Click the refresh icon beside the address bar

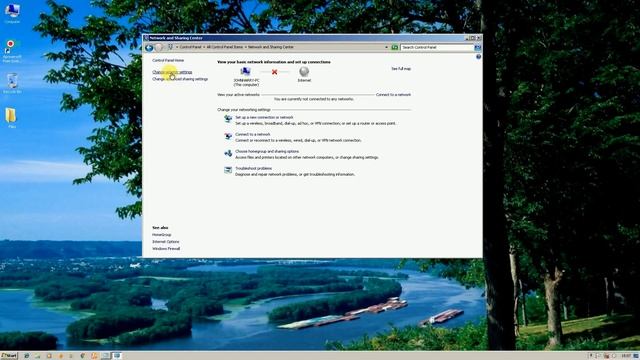coord(395,47)
